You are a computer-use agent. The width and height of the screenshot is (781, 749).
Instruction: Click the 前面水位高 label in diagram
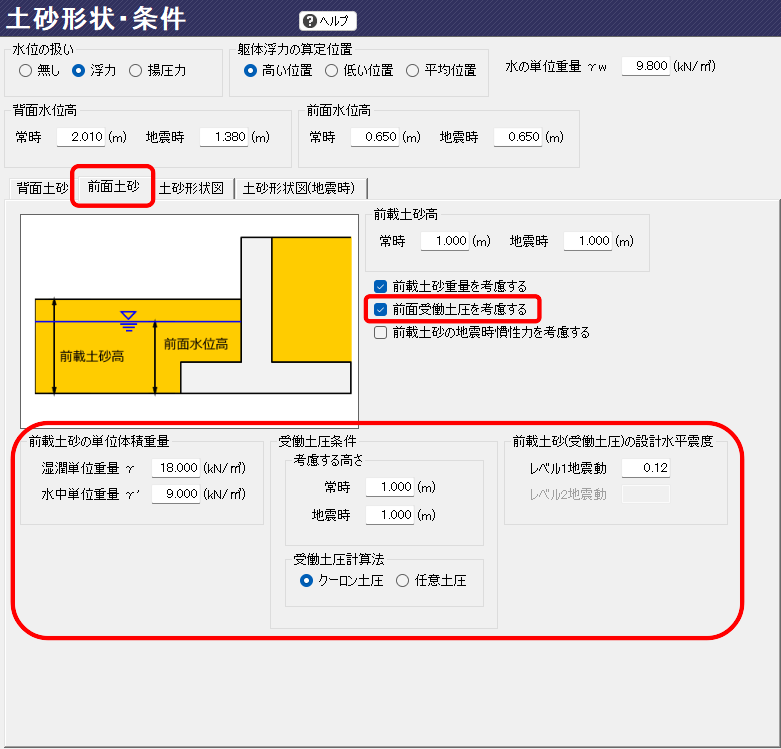pyautogui.click(x=196, y=344)
